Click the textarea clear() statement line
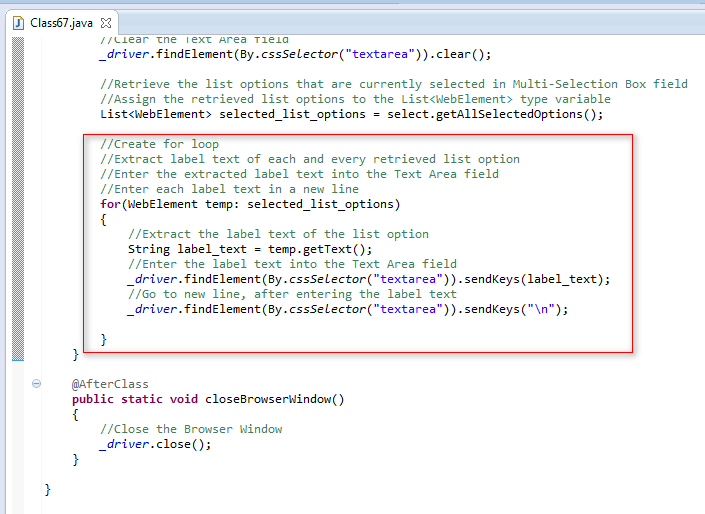This screenshot has height=514, width=705. tap(295, 54)
